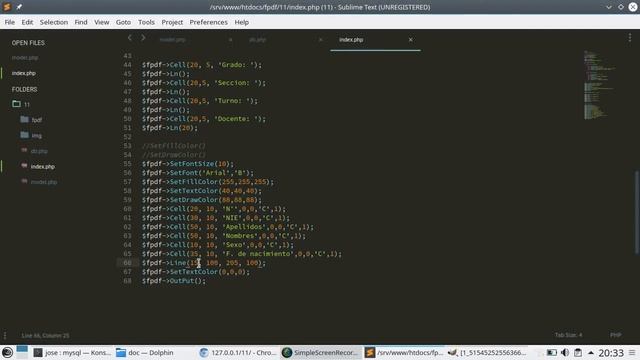The width and height of the screenshot is (640, 360).
Task: Click the editor vertical scrollbar
Action: coord(636,212)
